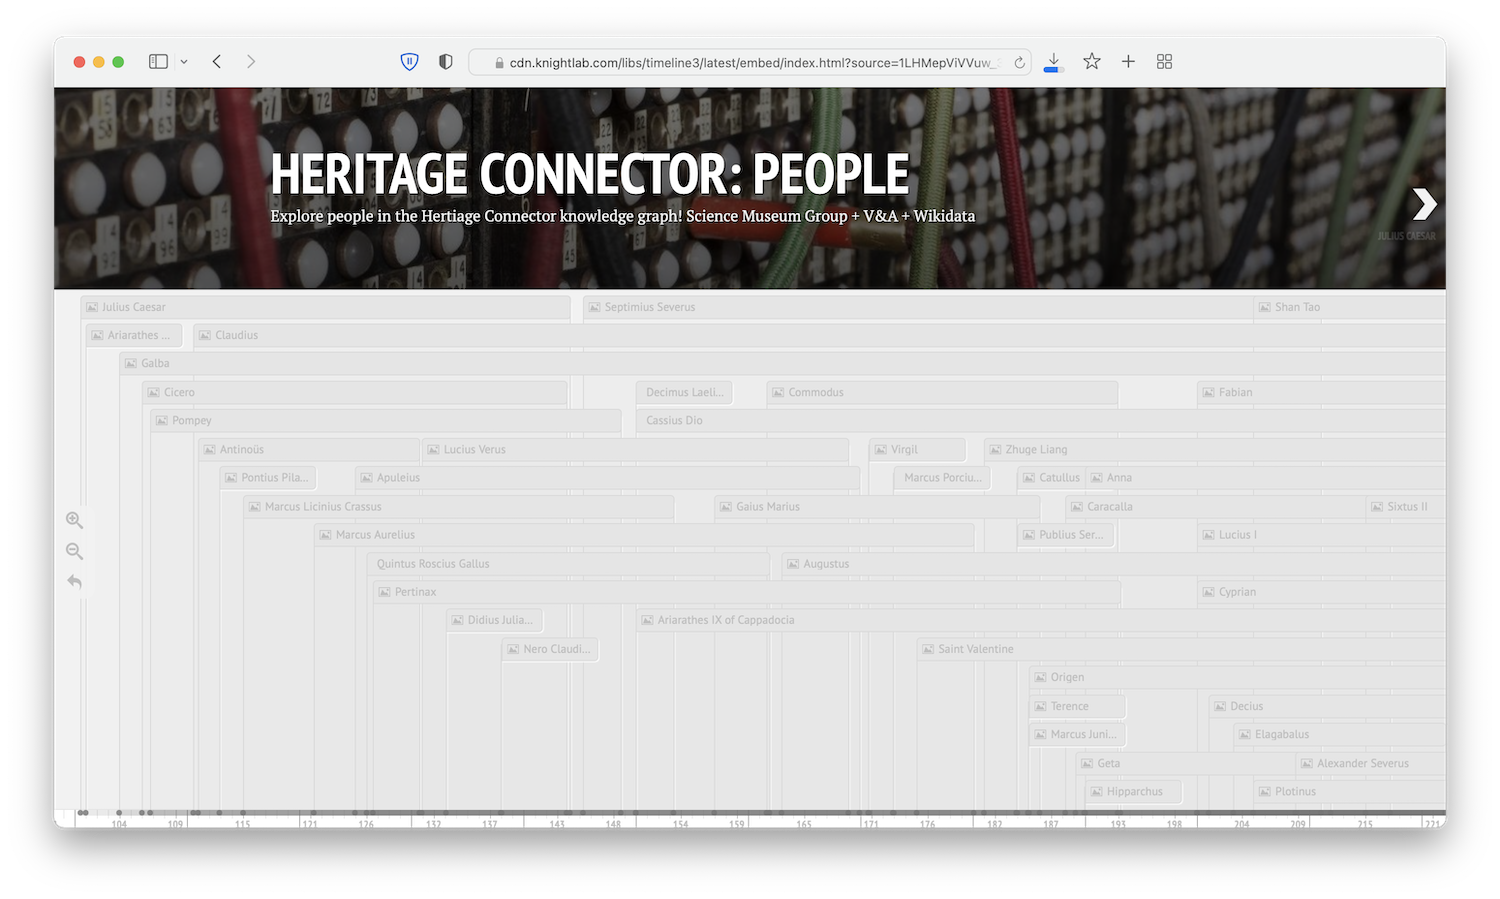Open the Origen marker

(x=1238, y=677)
